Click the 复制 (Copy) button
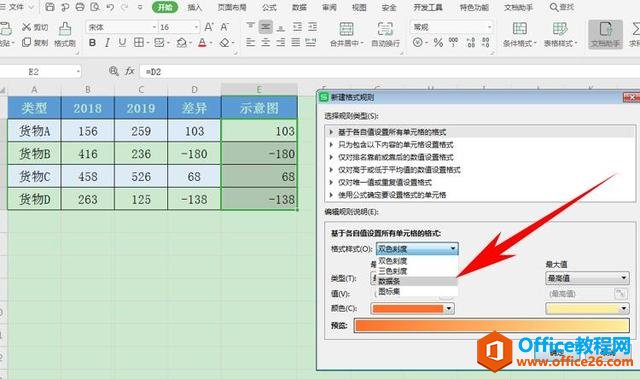This screenshot has height=379, width=640. pyautogui.click(x=35, y=42)
